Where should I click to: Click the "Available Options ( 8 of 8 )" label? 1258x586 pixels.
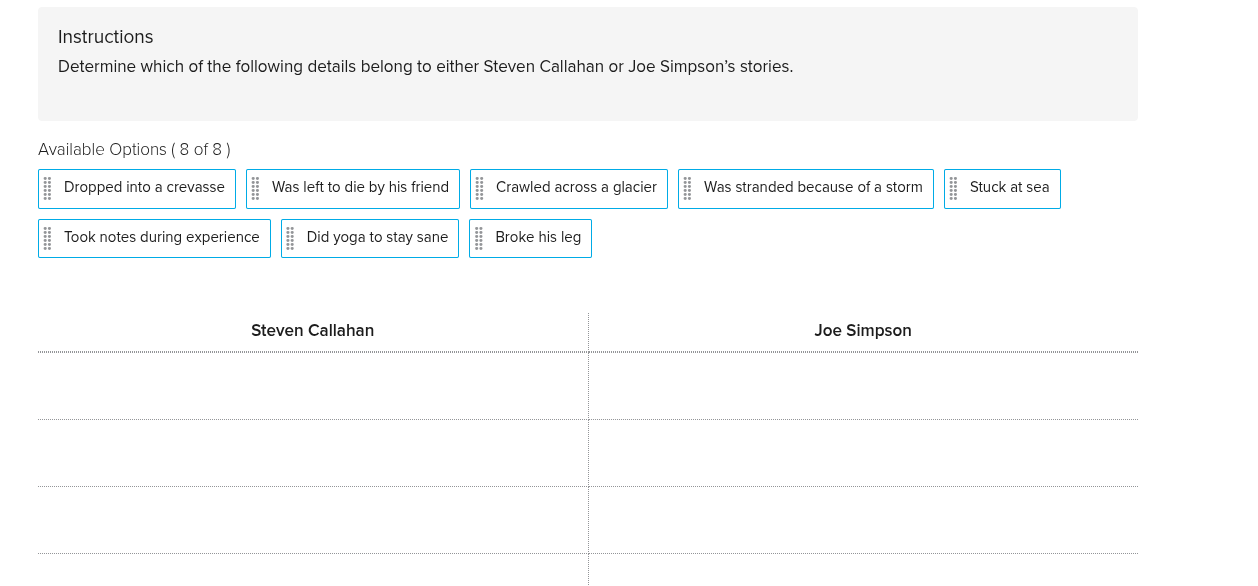point(134,149)
